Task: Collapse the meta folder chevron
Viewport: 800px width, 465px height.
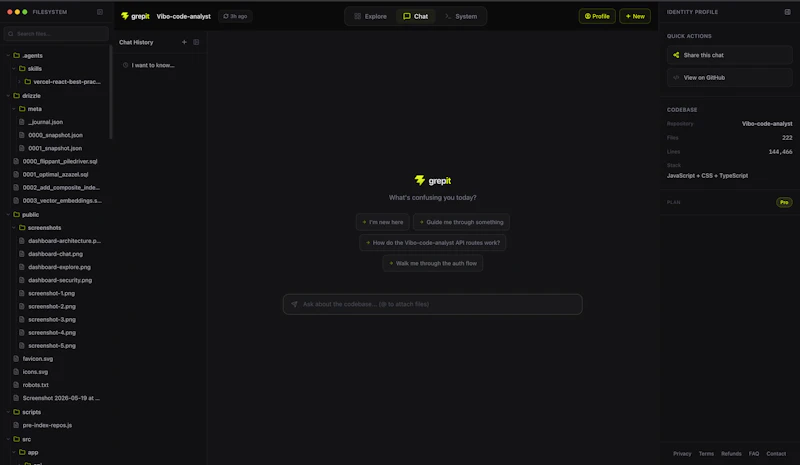Action: click(x=14, y=109)
